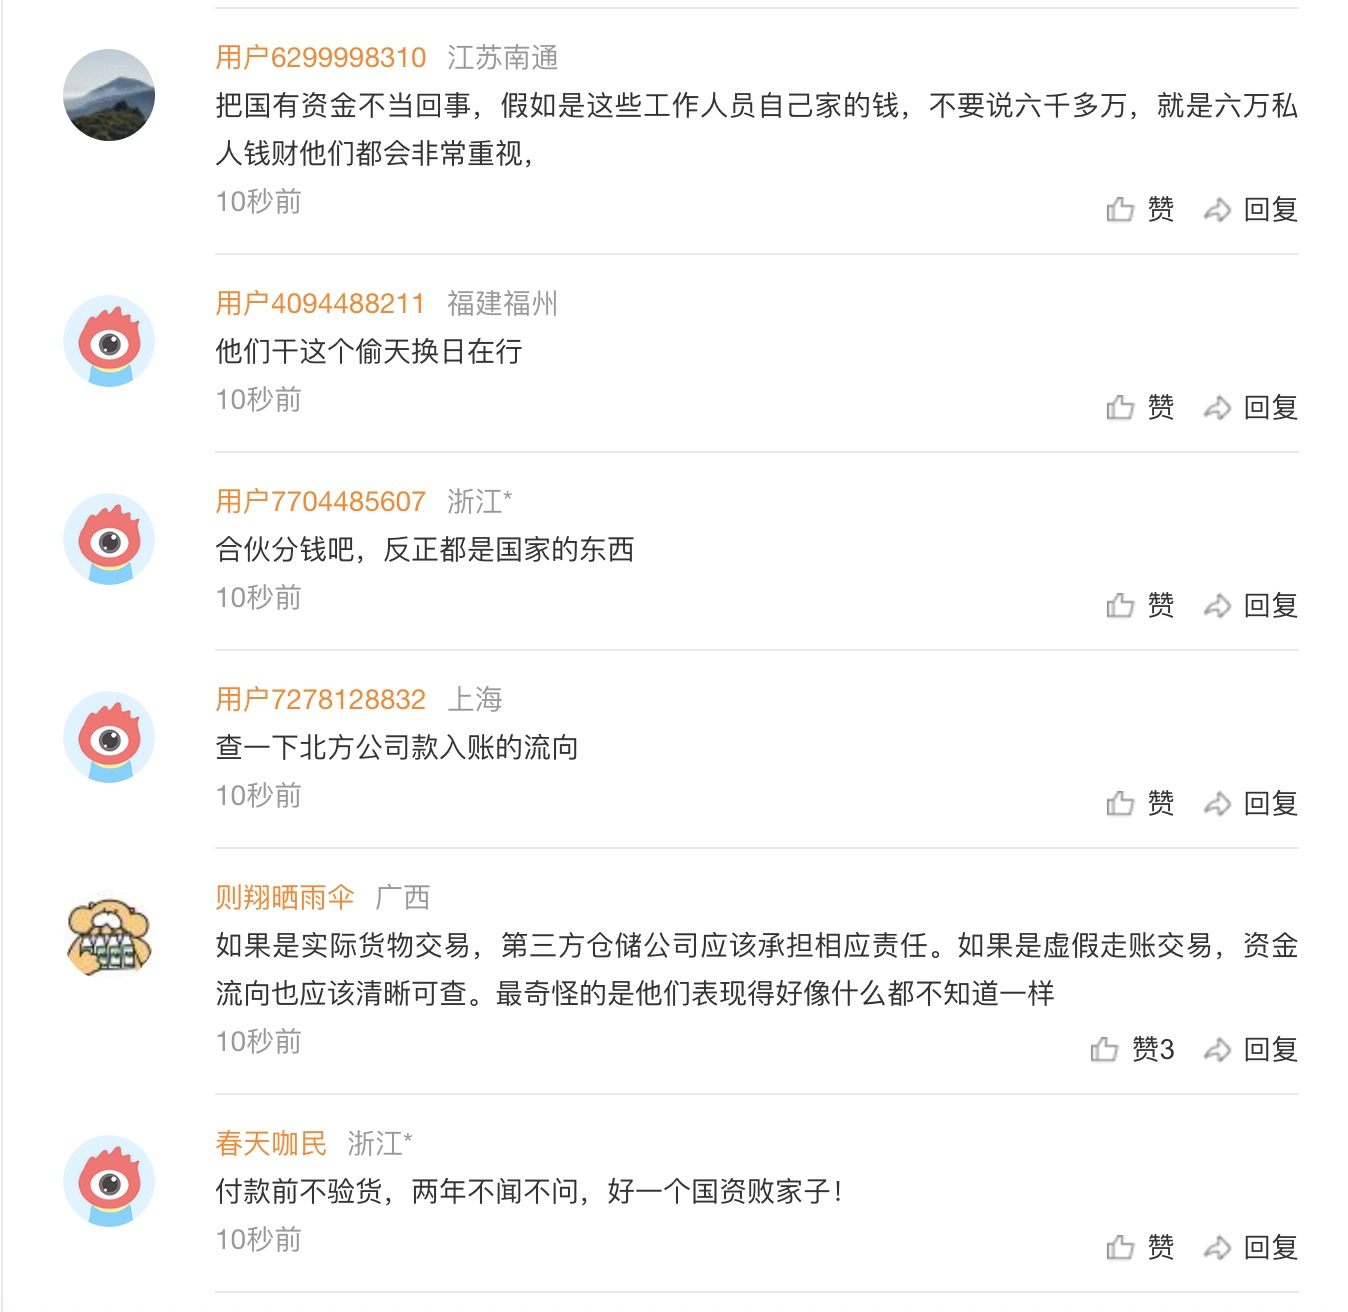Click the mountain avatar of 用户6299998310
The height and width of the screenshot is (1312, 1348).
click(109, 95)
